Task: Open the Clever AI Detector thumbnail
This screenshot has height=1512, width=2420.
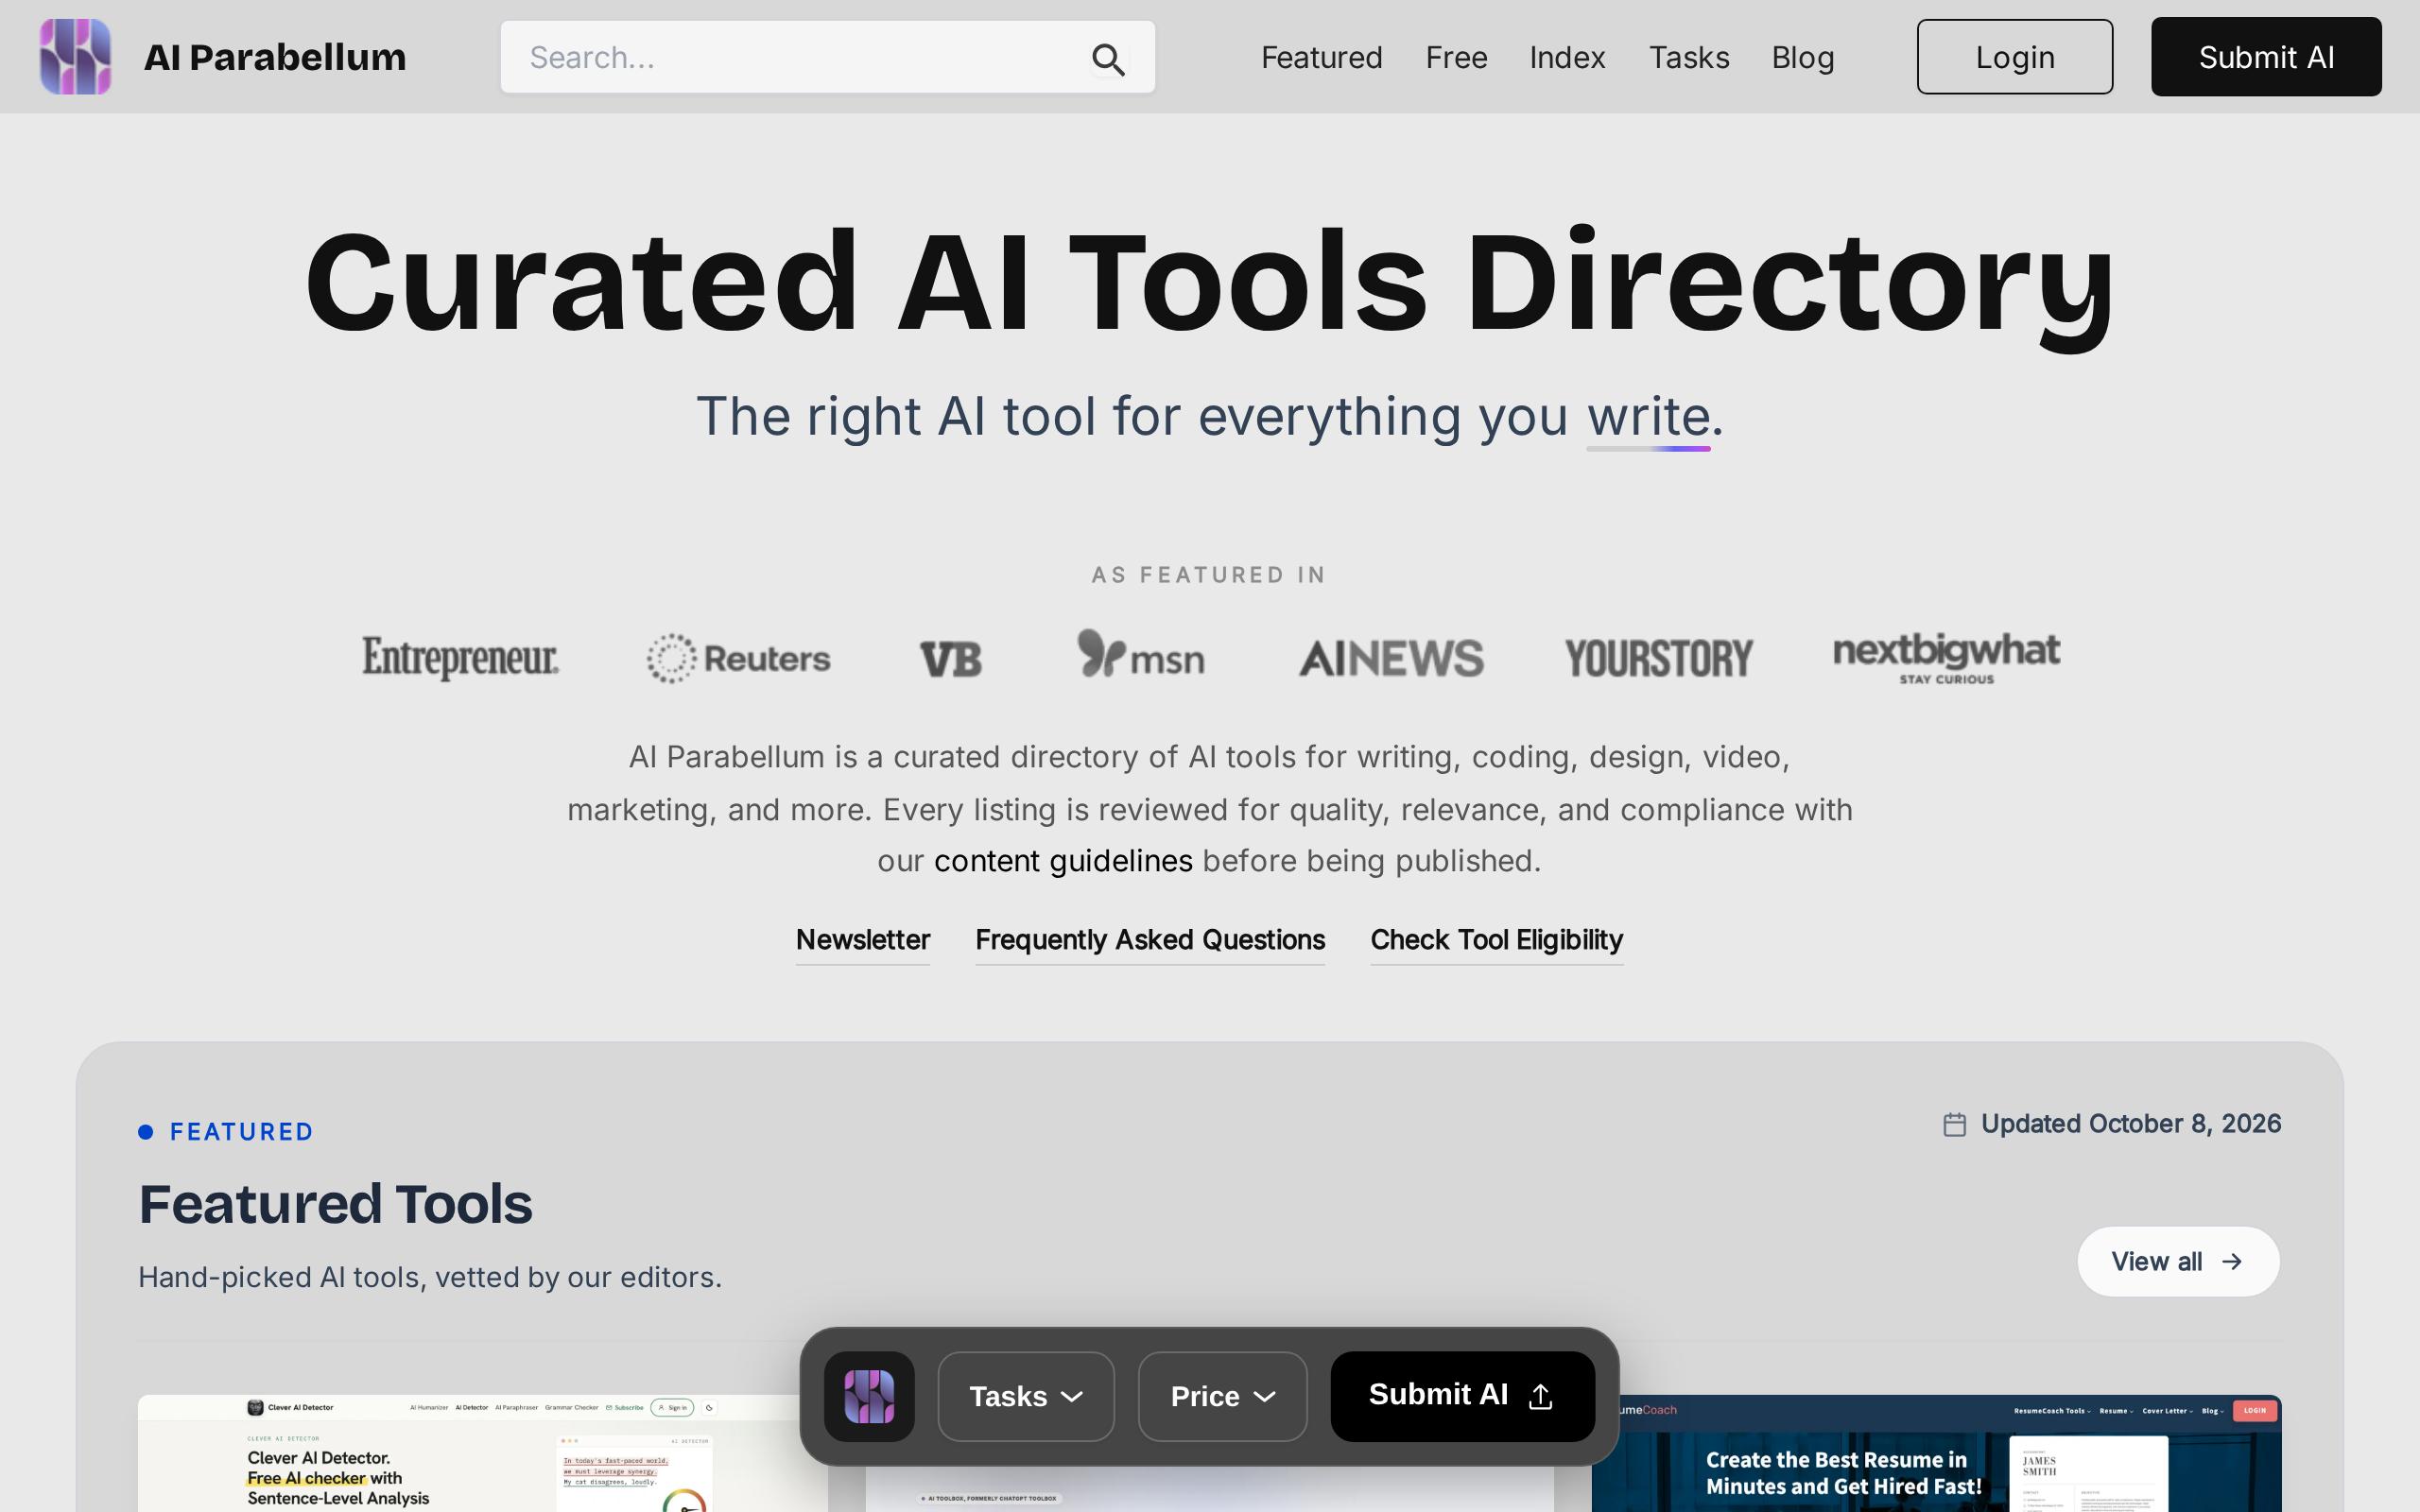Action: (x=482, y=1453)
